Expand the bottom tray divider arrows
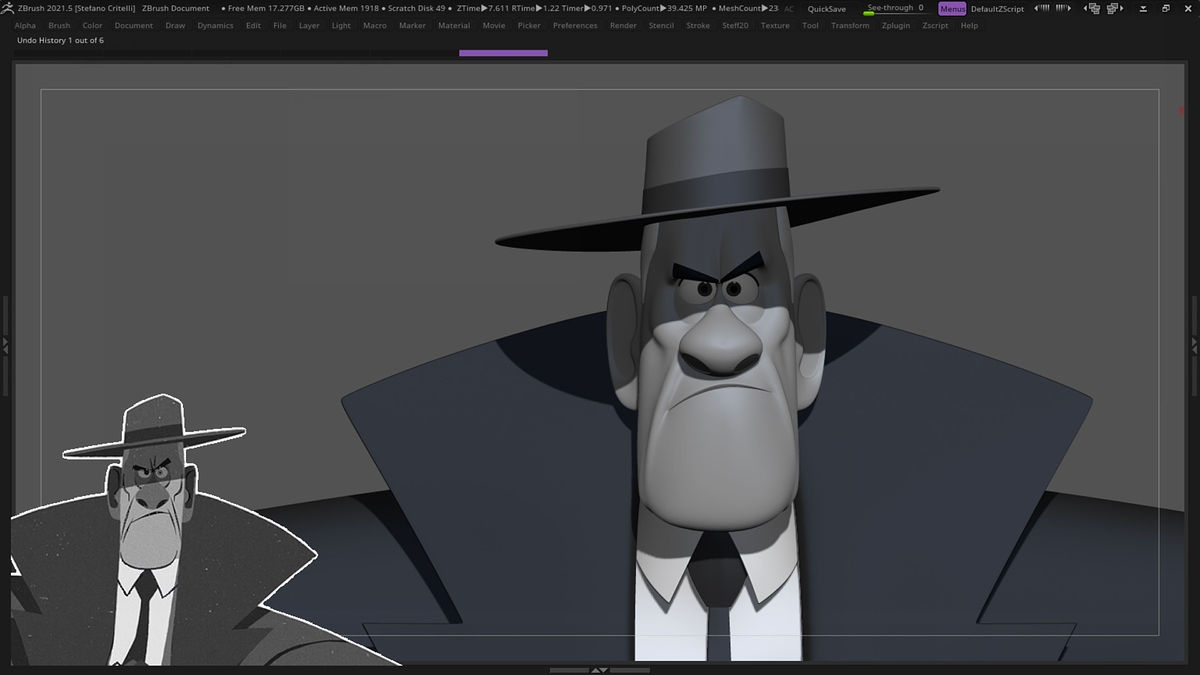The width and height of the screenshot is (1200, 675). (x=599, y=670)
